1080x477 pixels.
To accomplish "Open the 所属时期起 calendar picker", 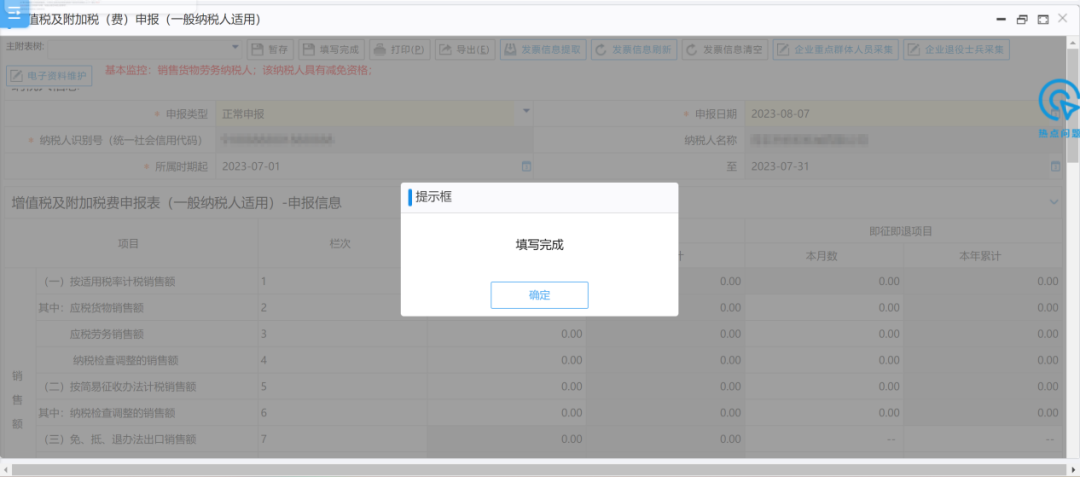I will click(x=526, y=165).
